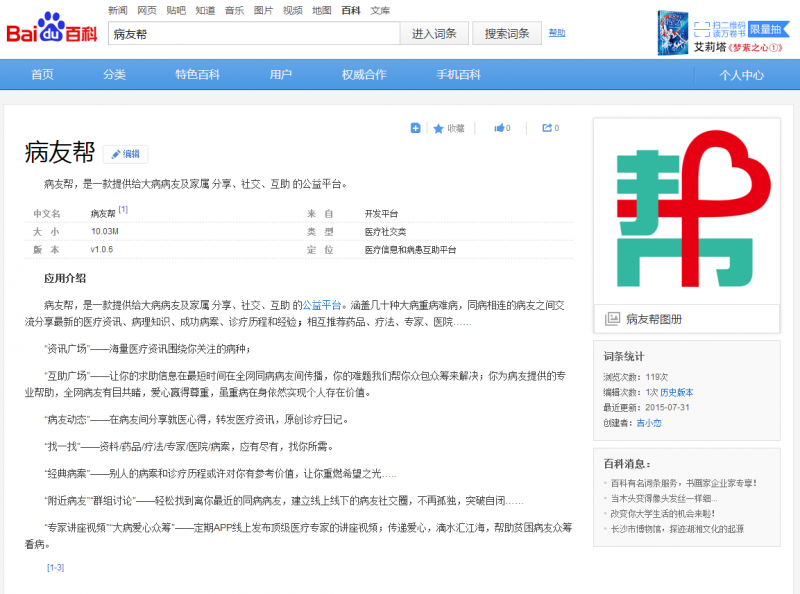The width and height of the screenshot is (800, 594).
Task: Click the 最近更新 2015-07-31 date
Action: 646,407
